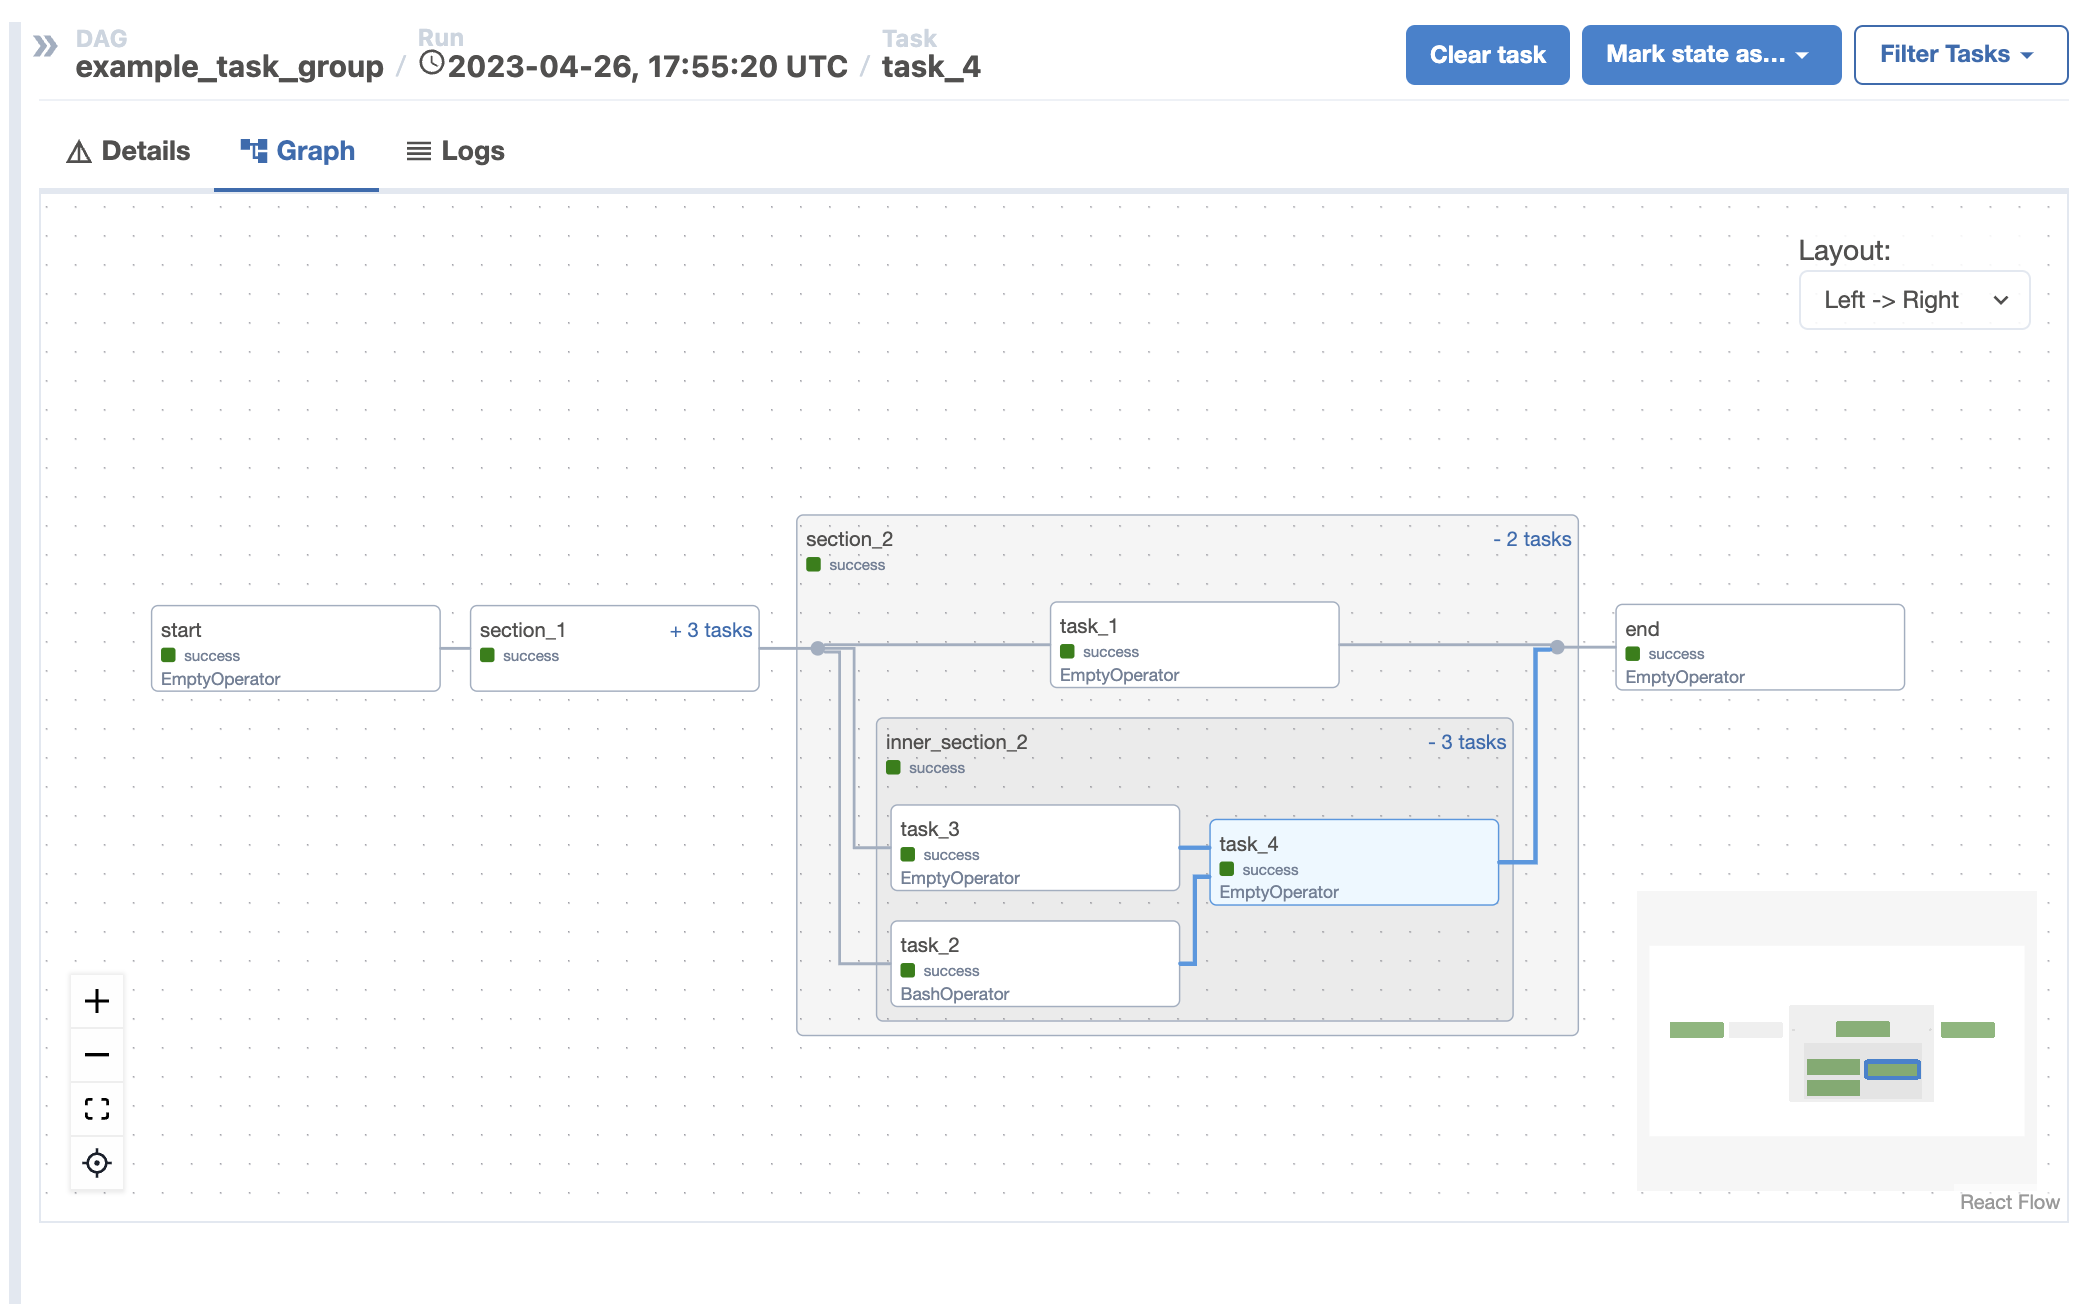This screenshot has height=1304, width=2094.
Task: Collapse section_2 via -2 tasks
Action: tap(1532, 539)
